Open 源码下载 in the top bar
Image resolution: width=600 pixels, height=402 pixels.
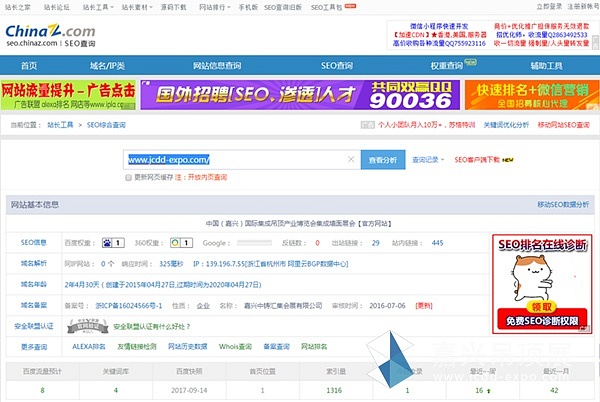tap(173, 7)
